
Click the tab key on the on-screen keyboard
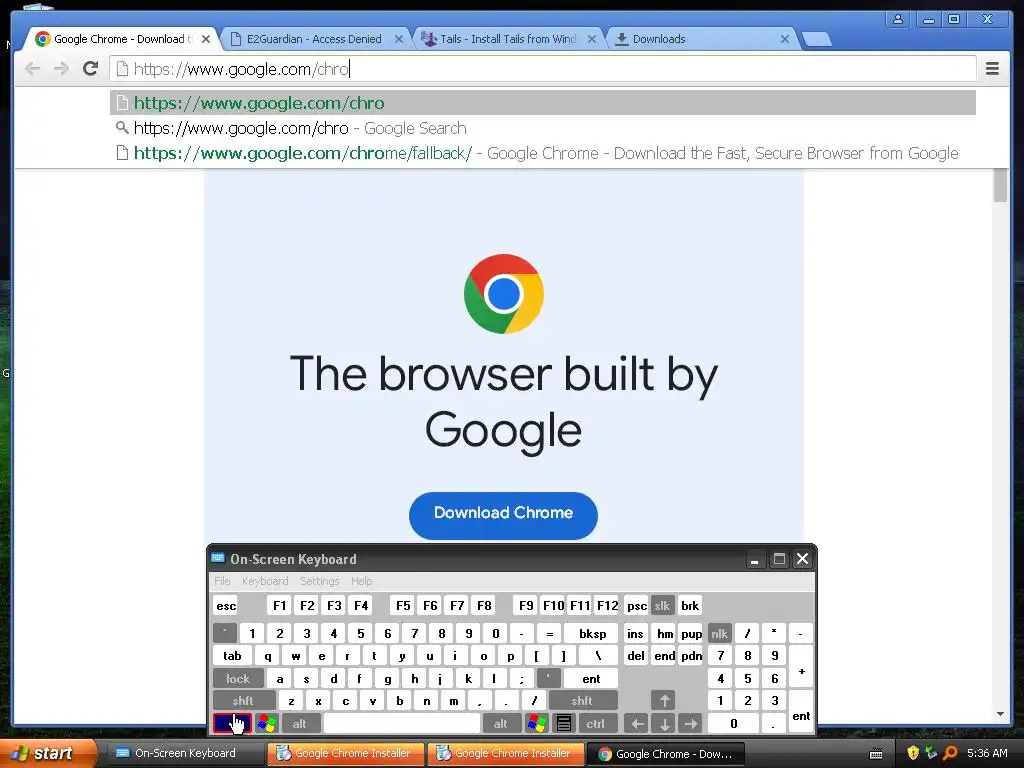(x=232, y=656)
